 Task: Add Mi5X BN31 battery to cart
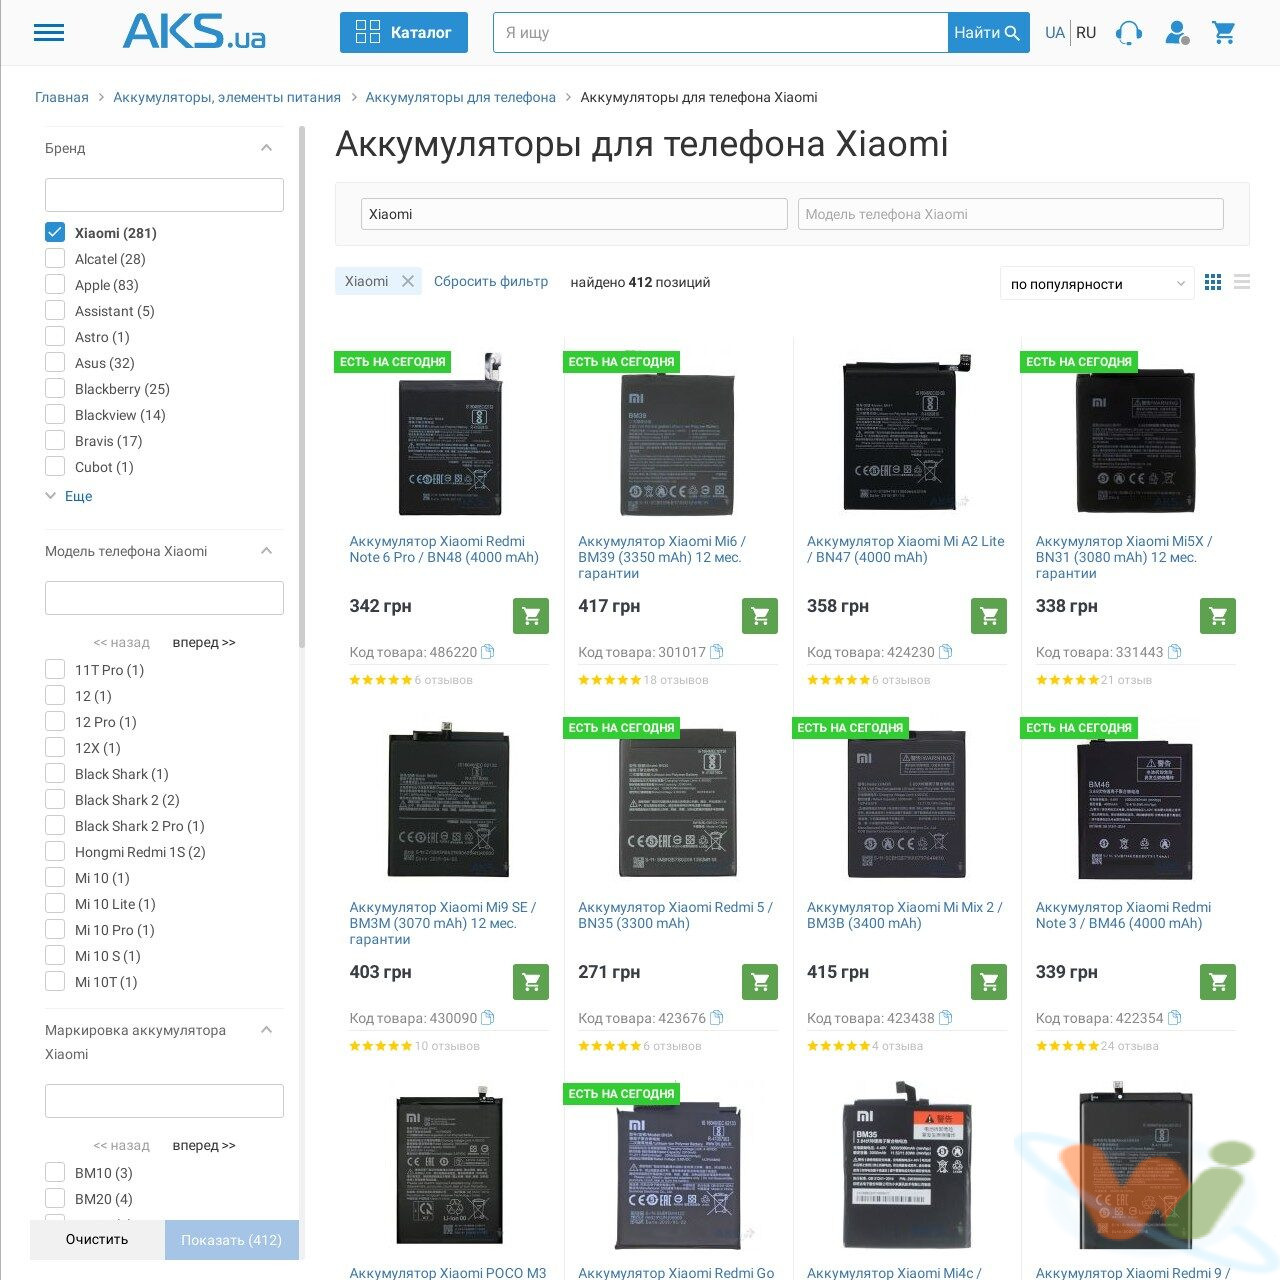click(1218, 616)
